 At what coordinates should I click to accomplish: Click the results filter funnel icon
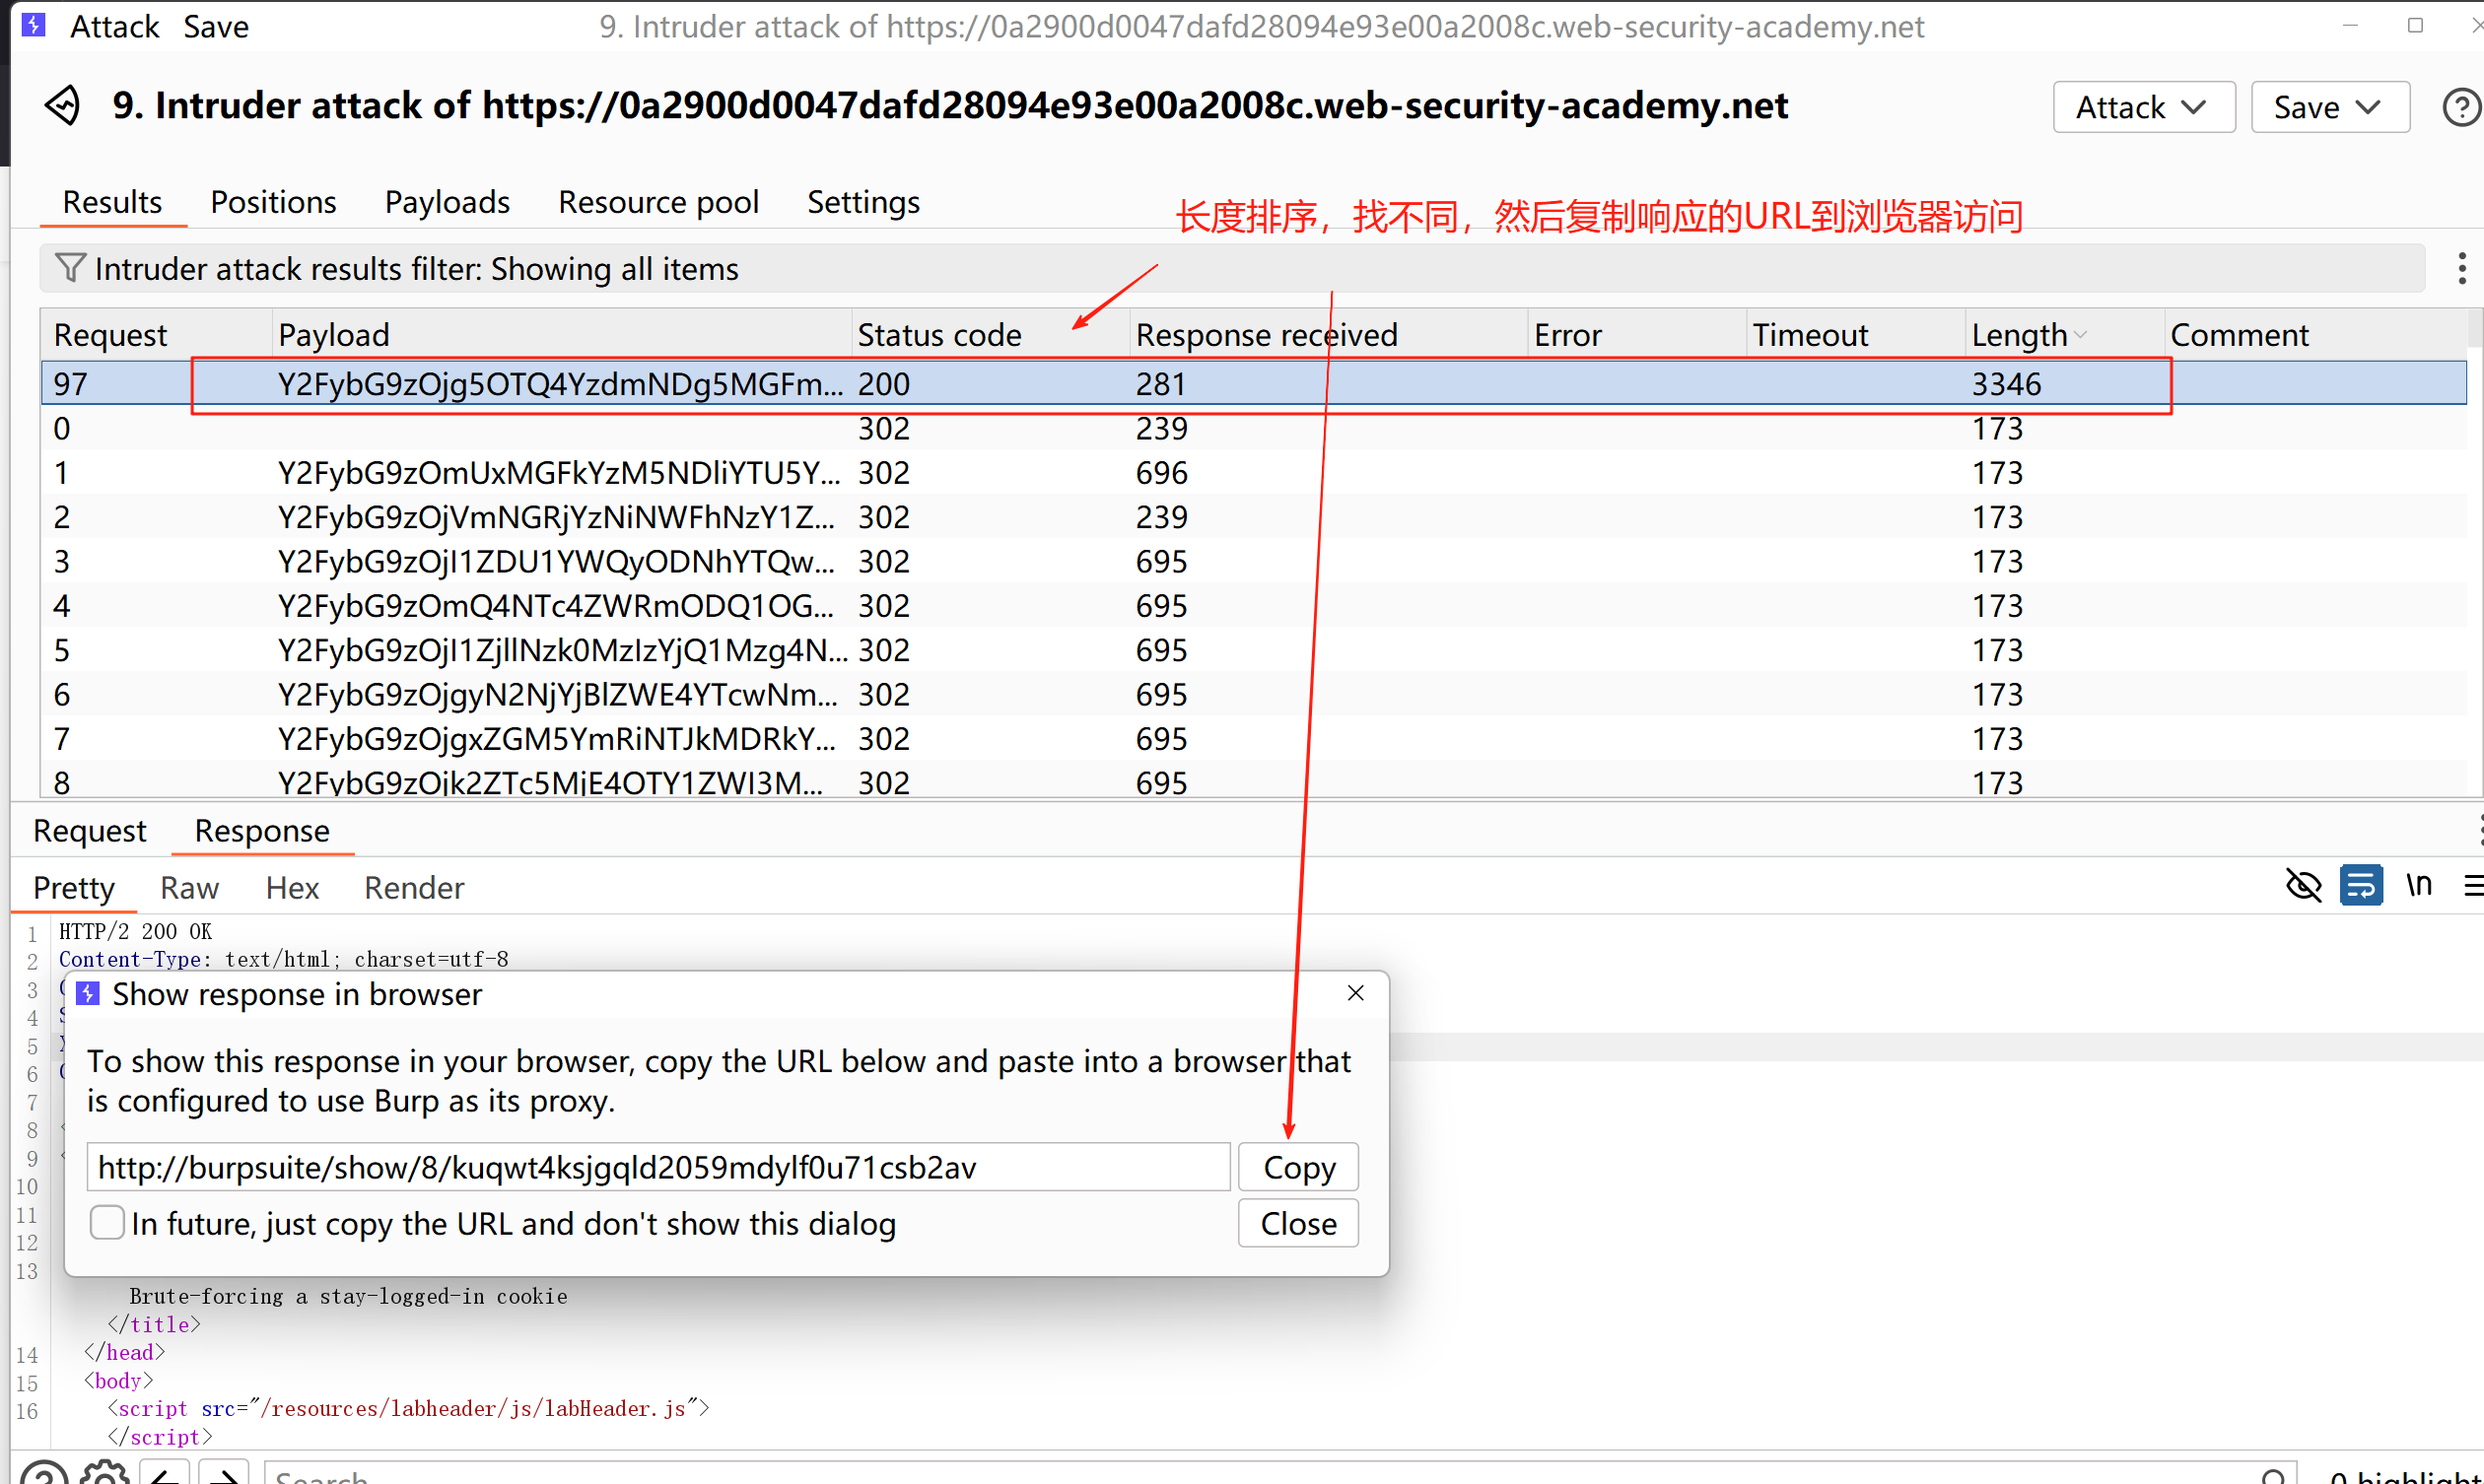click(69, 268)
